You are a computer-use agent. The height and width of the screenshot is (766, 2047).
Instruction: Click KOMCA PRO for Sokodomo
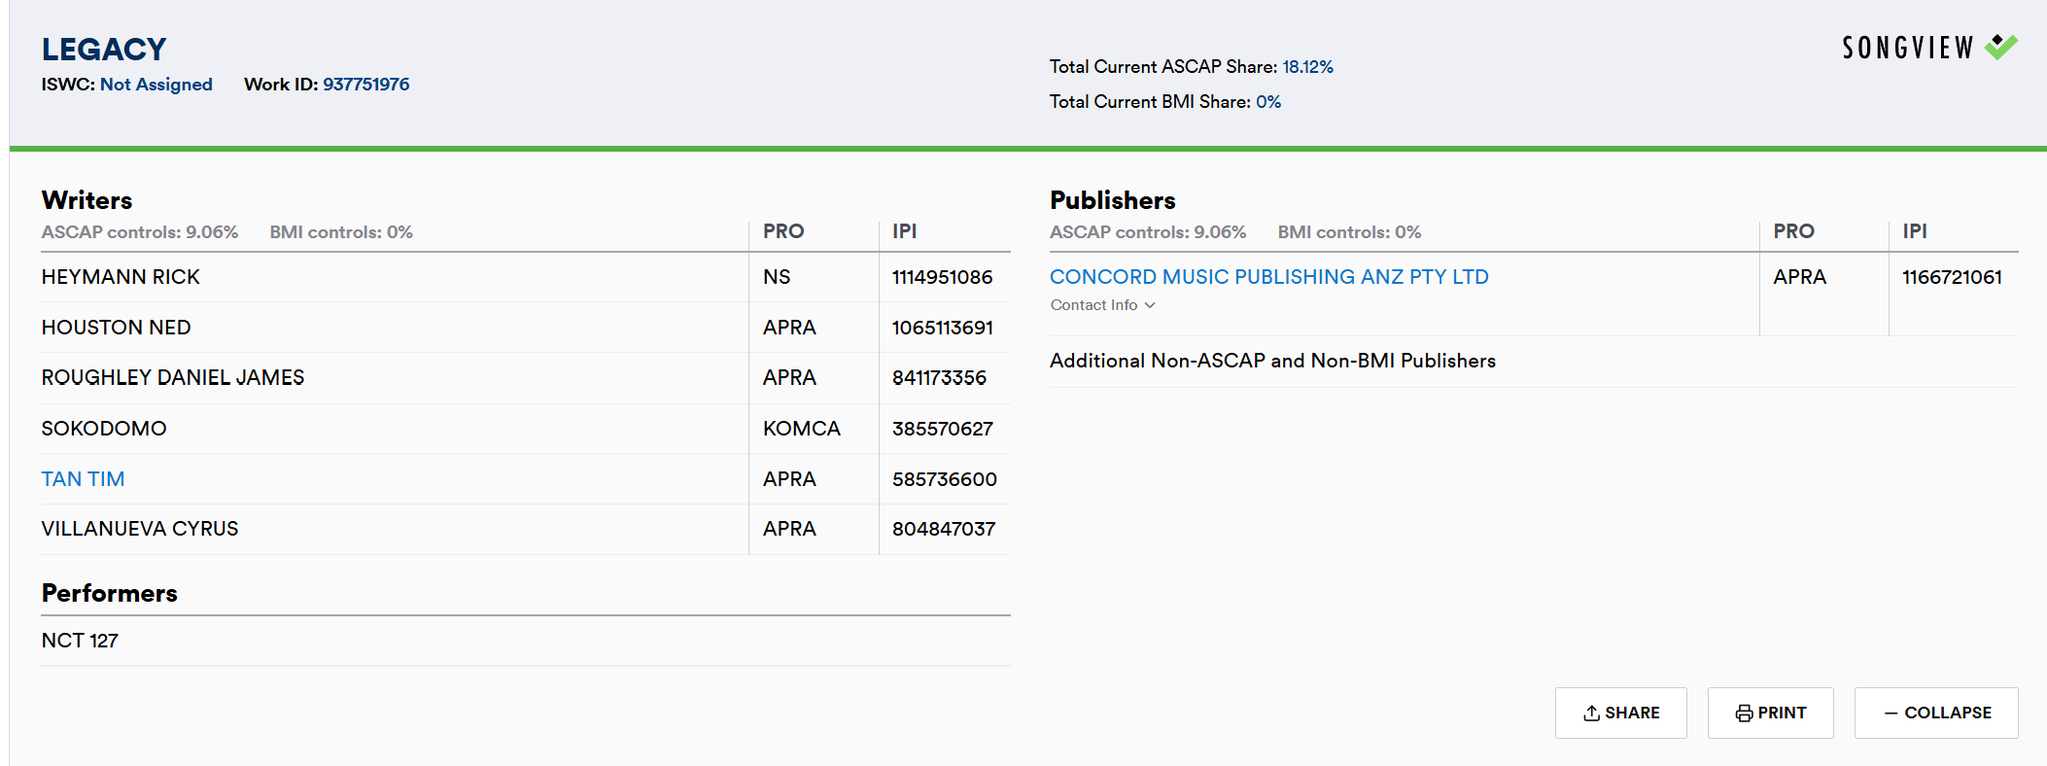tap(801, 429)
